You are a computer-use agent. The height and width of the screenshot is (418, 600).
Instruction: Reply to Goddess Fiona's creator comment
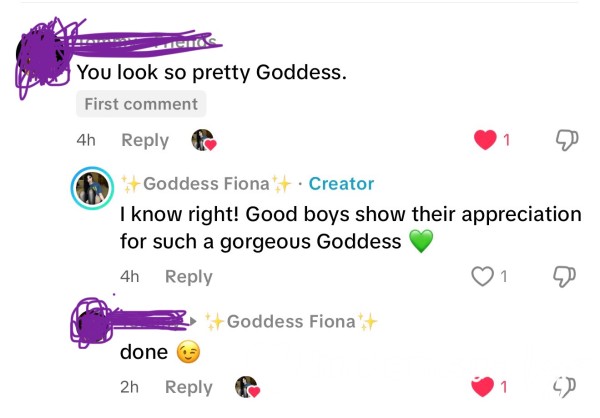pos(189,277)
